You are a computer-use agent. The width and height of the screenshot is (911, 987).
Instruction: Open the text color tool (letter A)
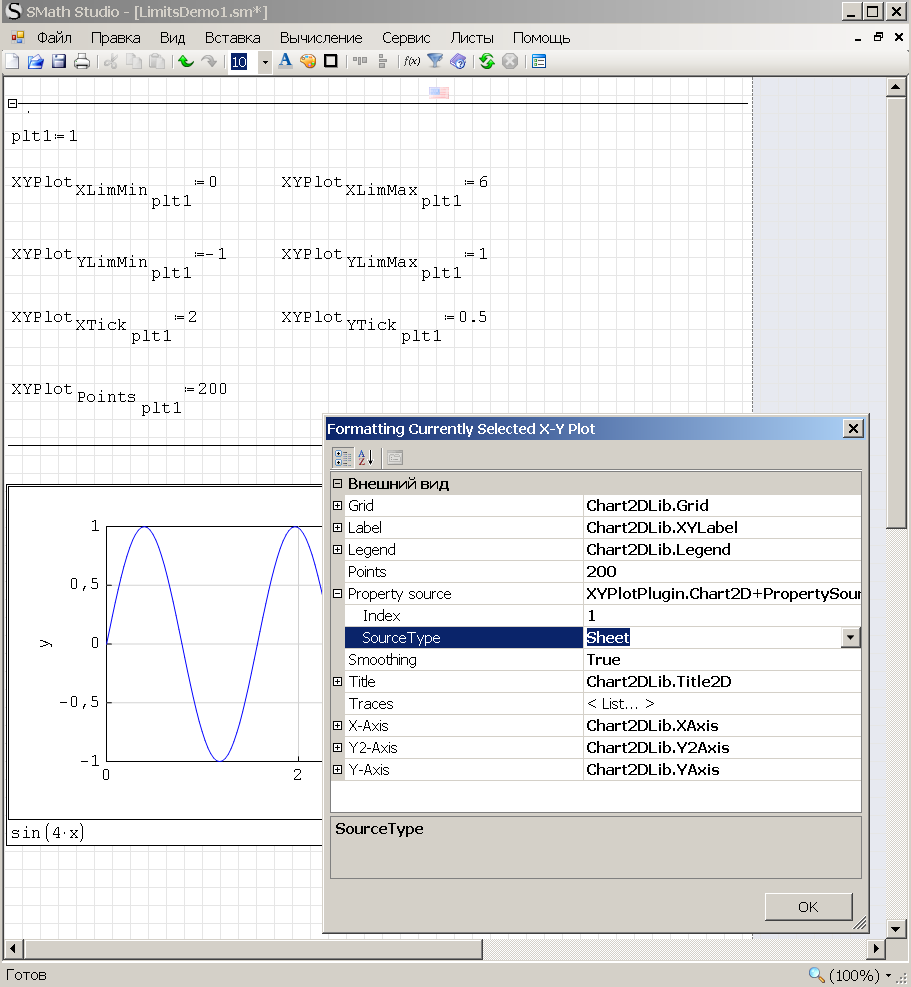(x=285, y=62)
